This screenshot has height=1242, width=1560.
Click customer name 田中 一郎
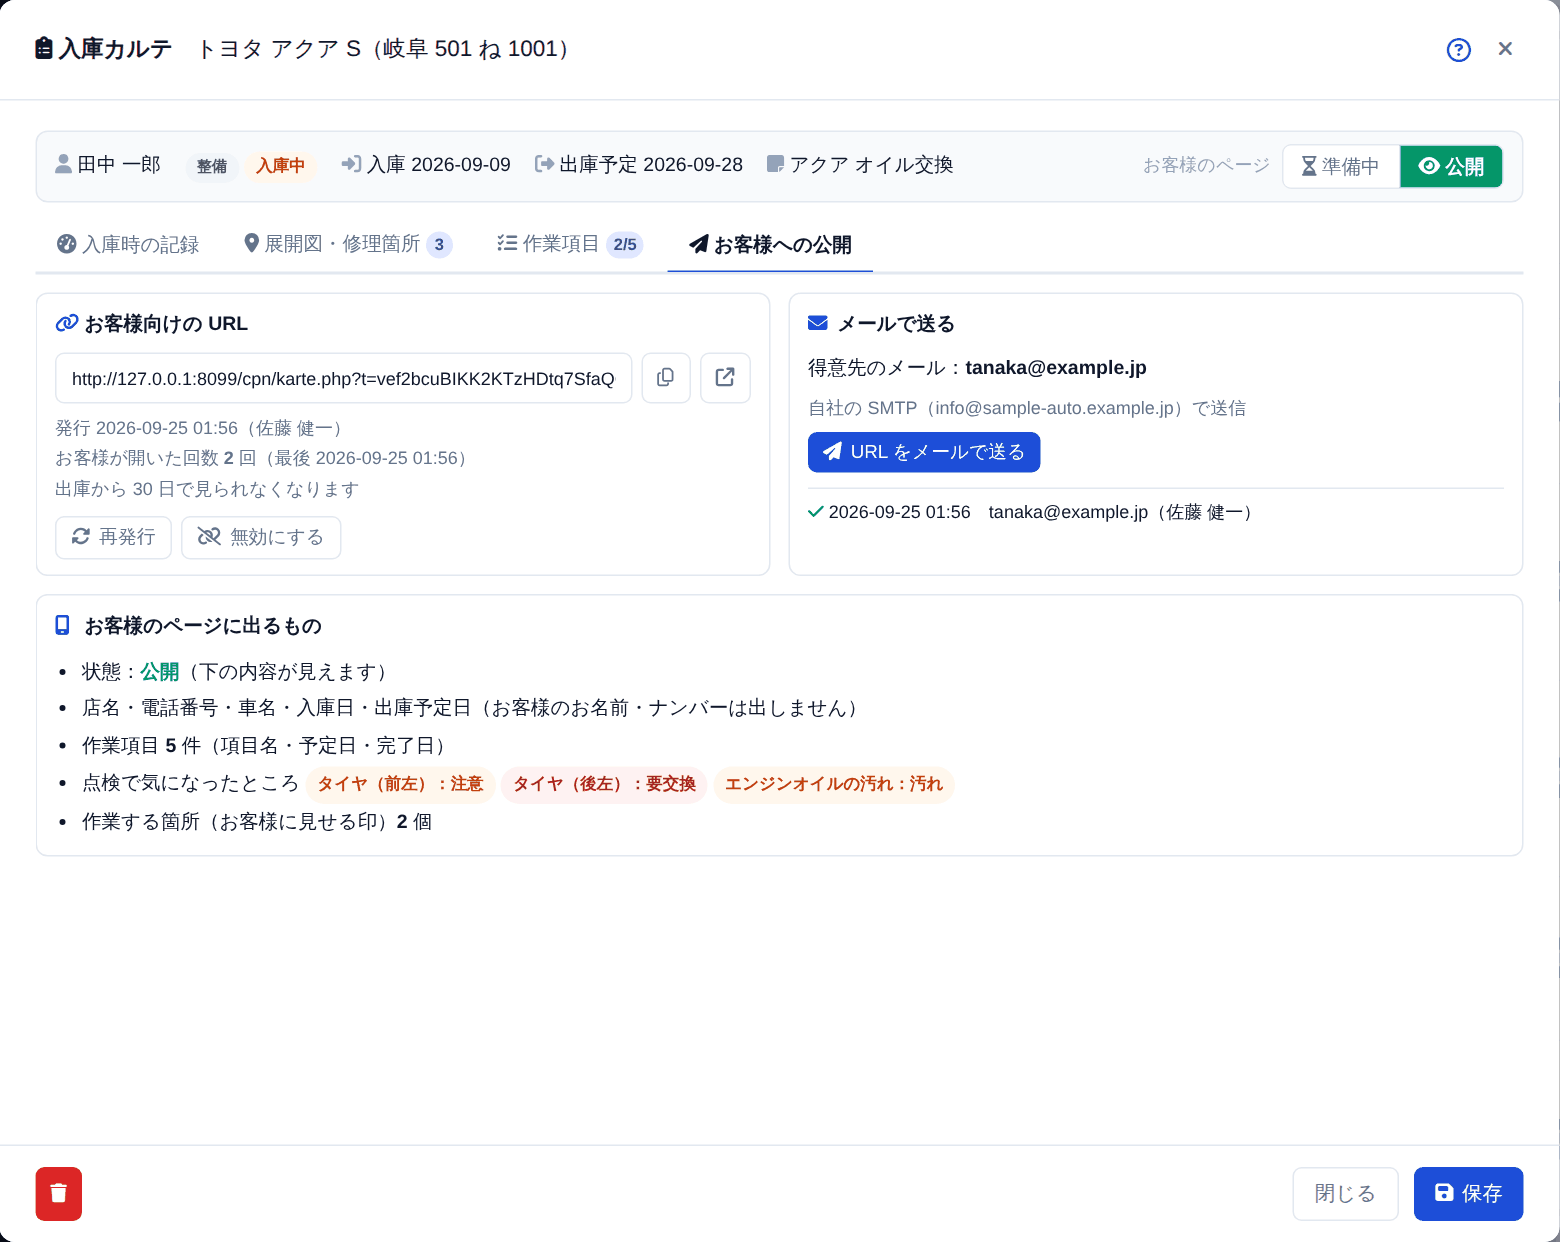119,164
